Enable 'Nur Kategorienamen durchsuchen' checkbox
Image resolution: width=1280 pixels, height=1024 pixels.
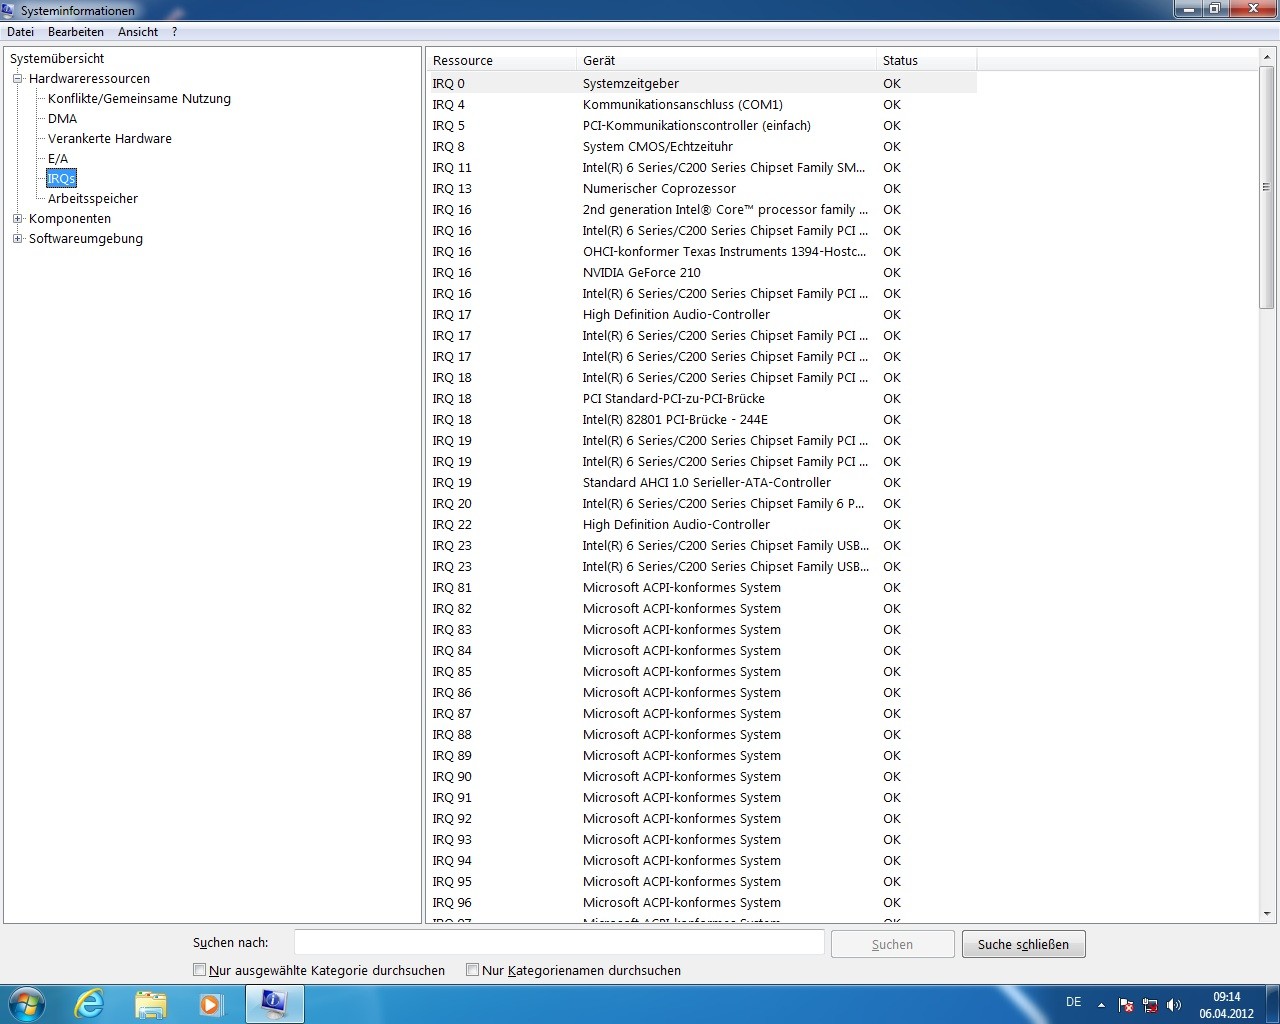(473, 970)
